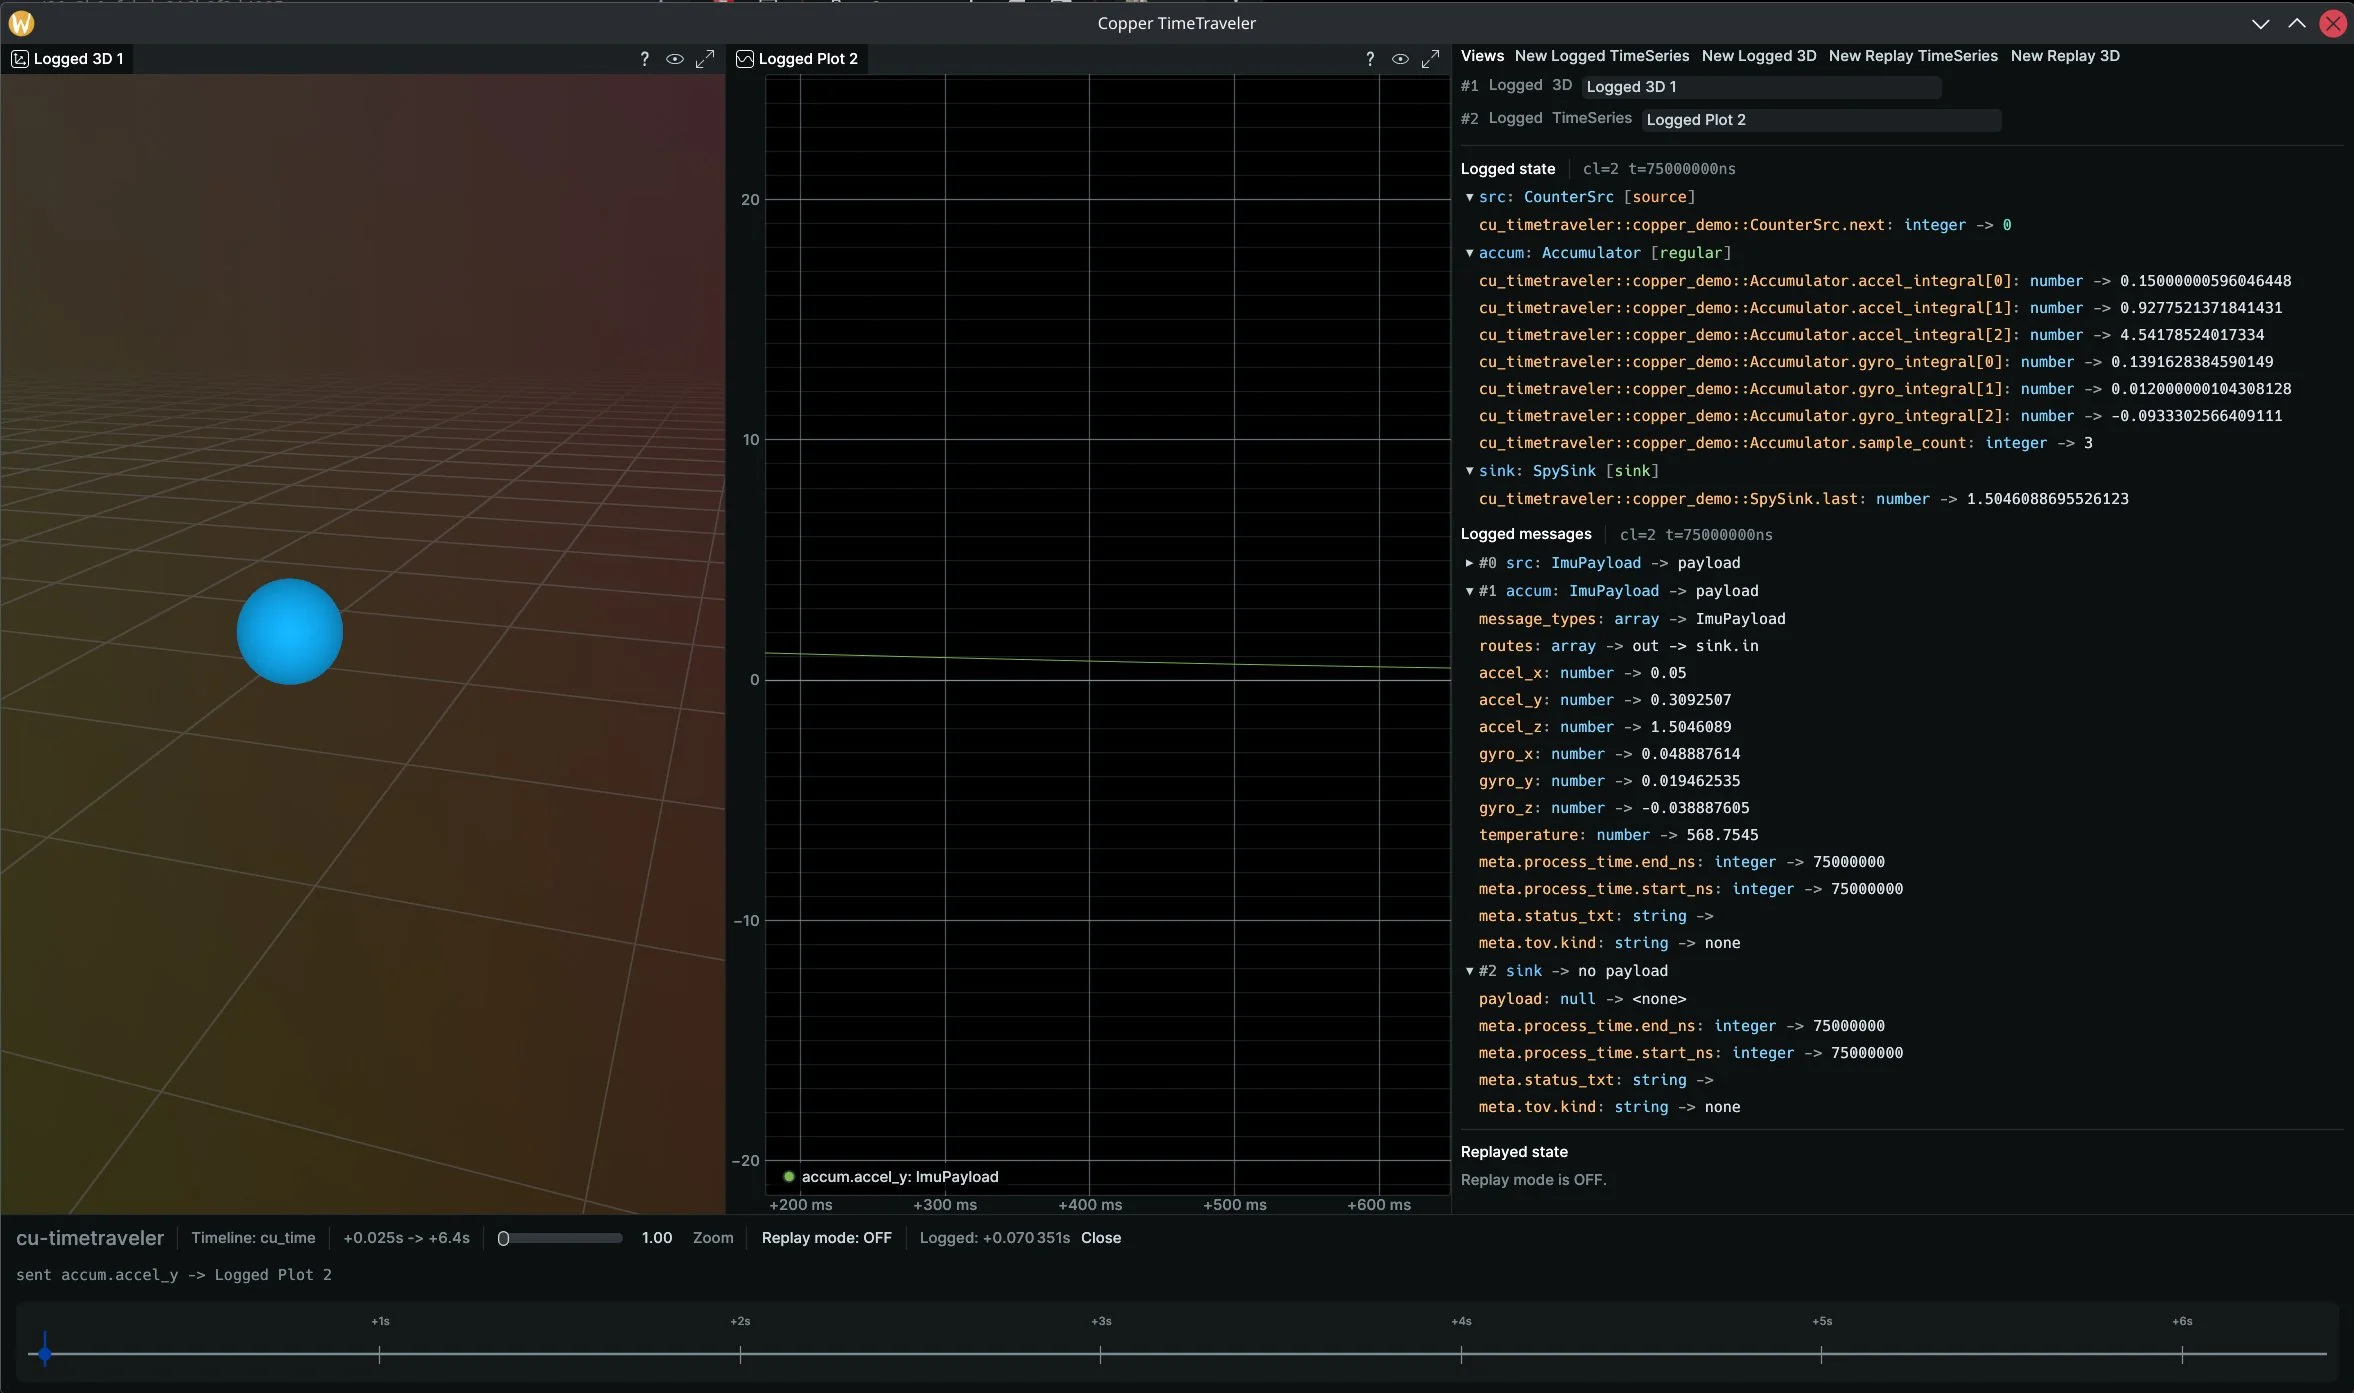
Task: Open New Replay 3D view
Action: click(2064, 56)
